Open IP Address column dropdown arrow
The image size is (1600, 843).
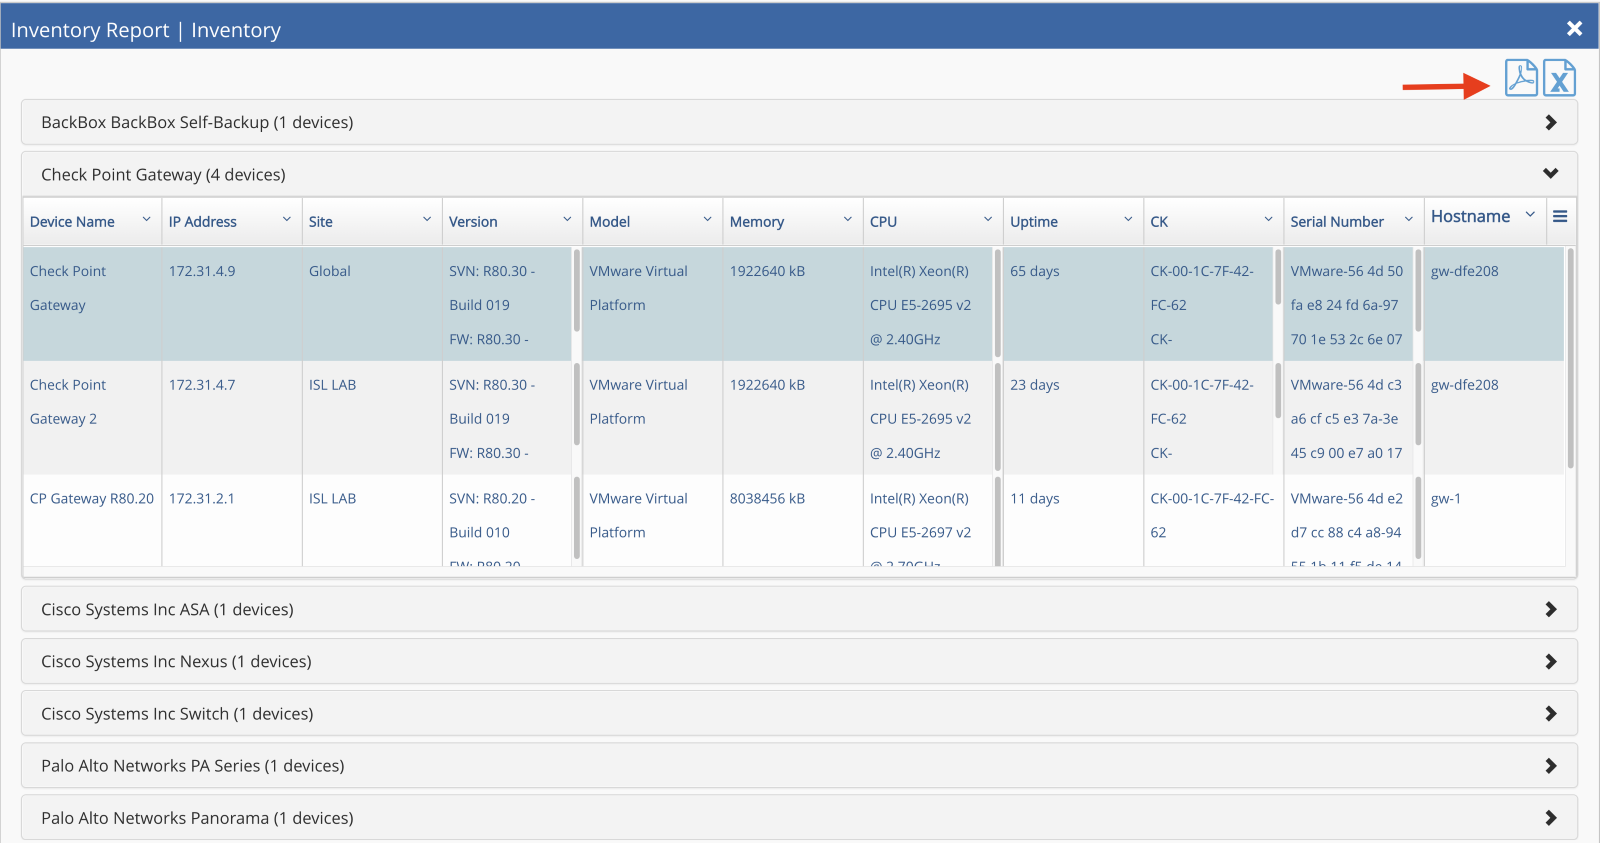point(286,220)
